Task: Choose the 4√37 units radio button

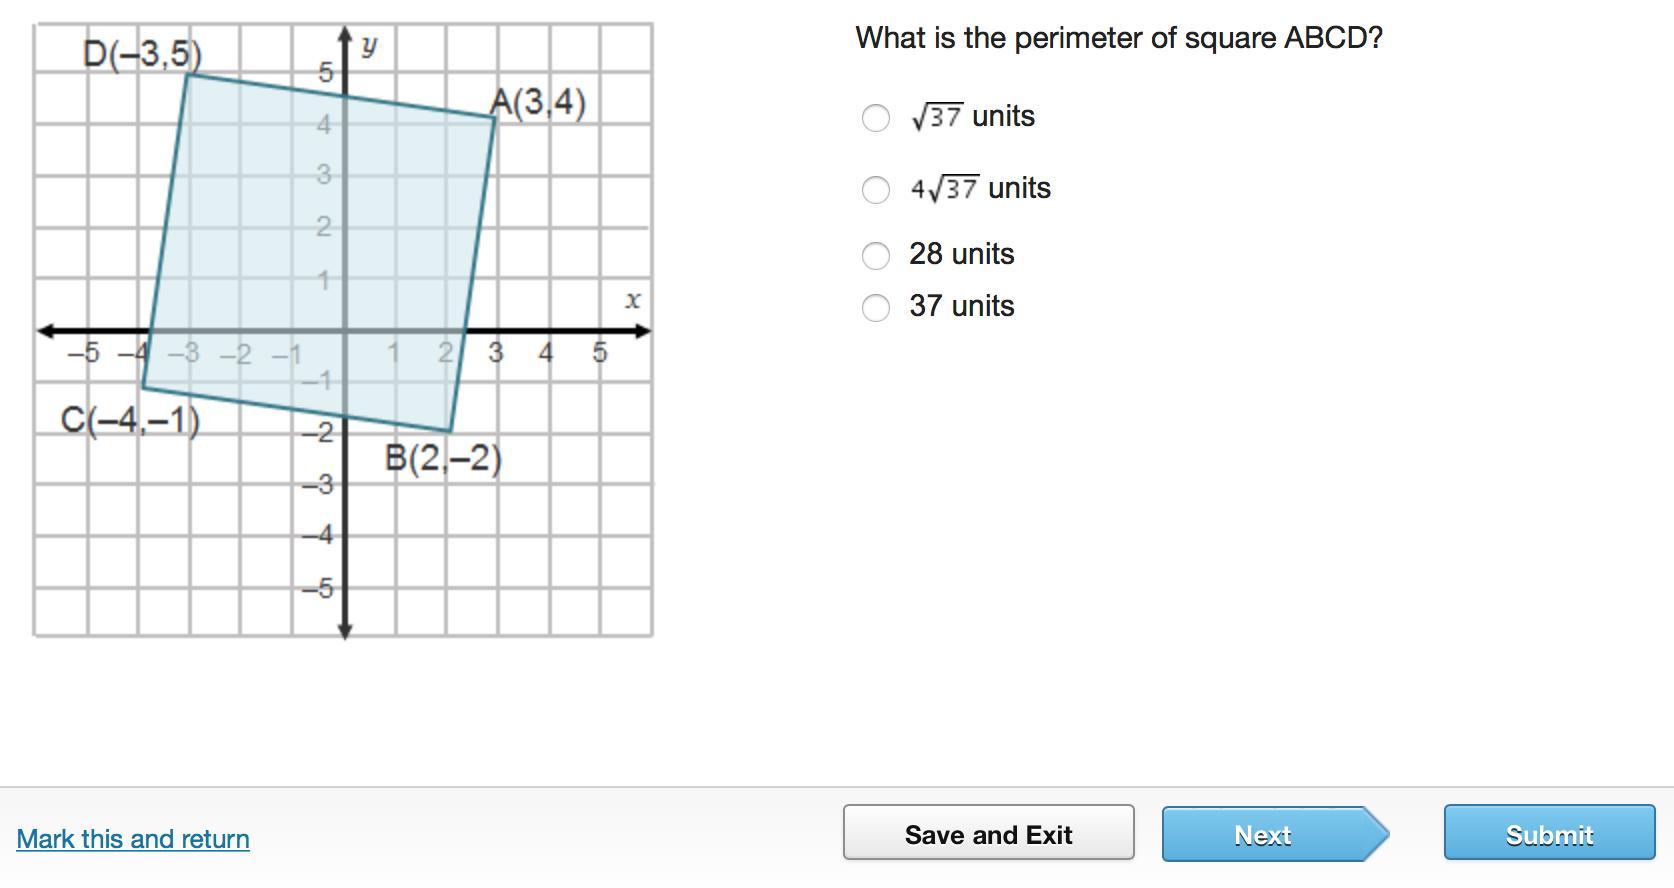Action: pyautogui.click(x=876, y=190)
